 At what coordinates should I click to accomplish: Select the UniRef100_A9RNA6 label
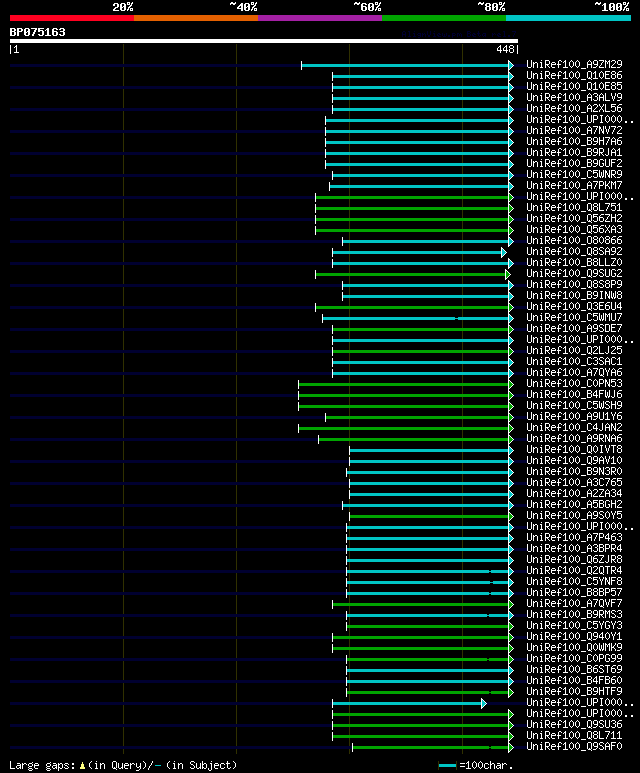574,438
